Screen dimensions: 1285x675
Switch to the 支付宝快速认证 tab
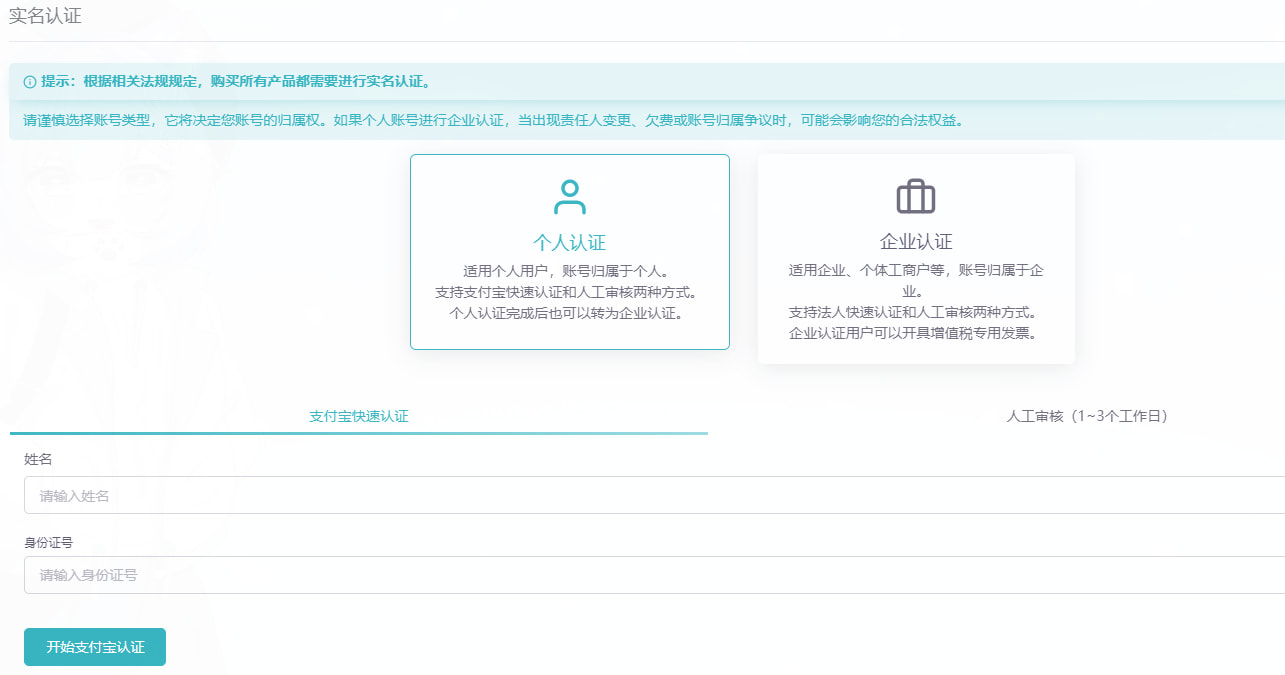pyautogui.click(x=359, y=417)
